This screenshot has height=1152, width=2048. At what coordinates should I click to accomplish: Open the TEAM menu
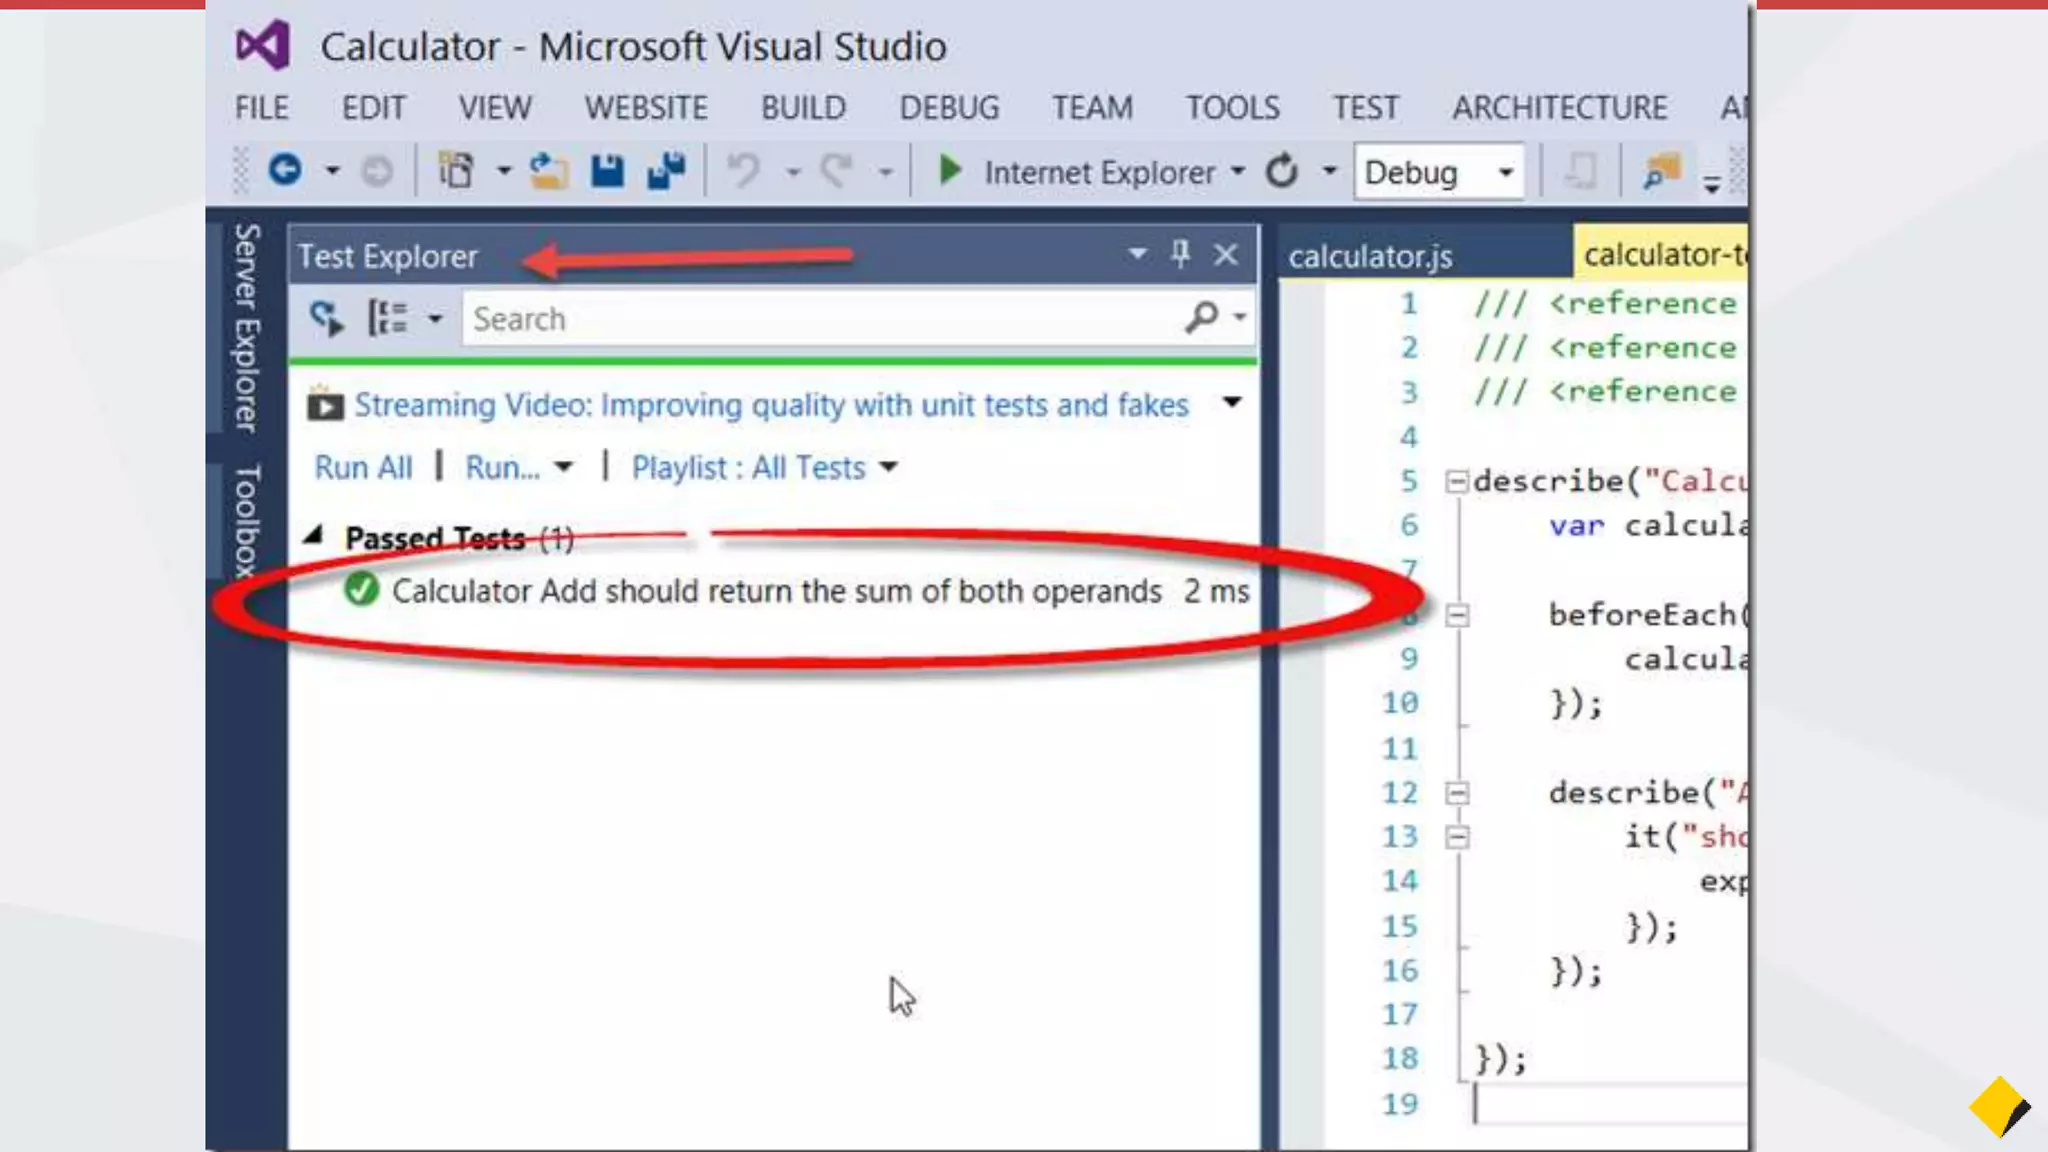[1092, 107]
